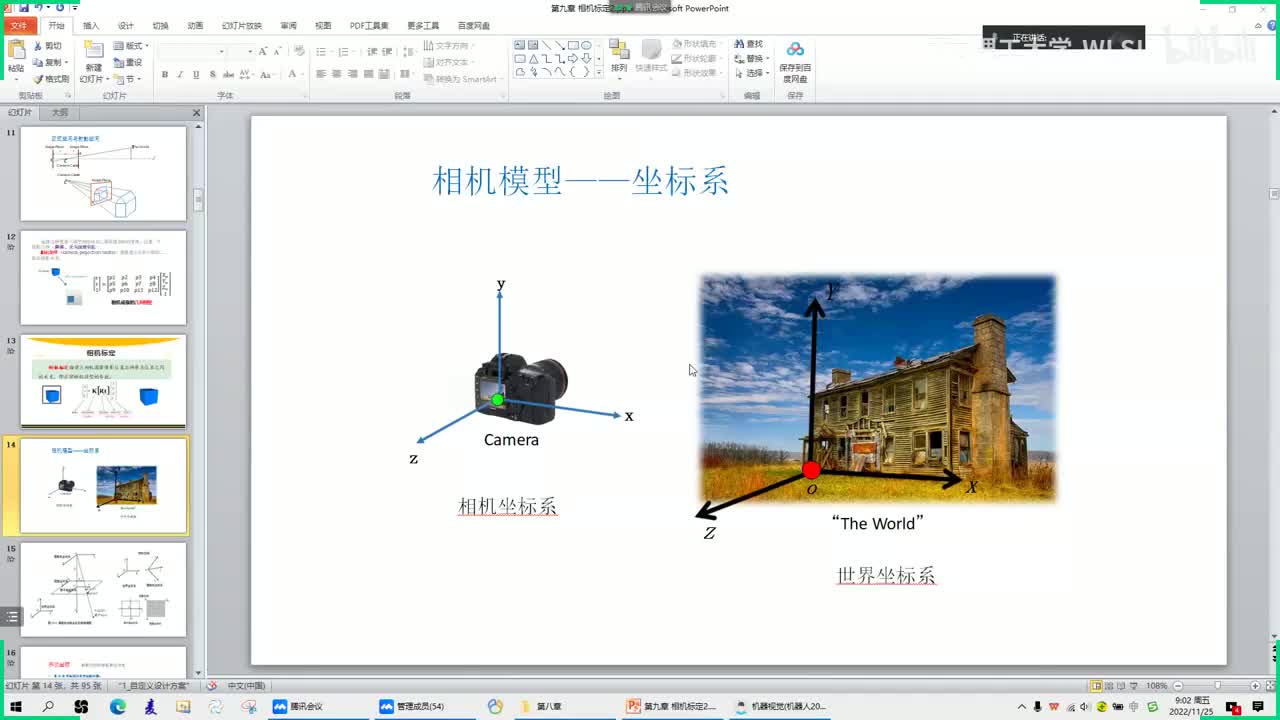Click the Windows Start button
Image resolution: width=1280 pixels, height=720 pixels.
pos(15,706)
